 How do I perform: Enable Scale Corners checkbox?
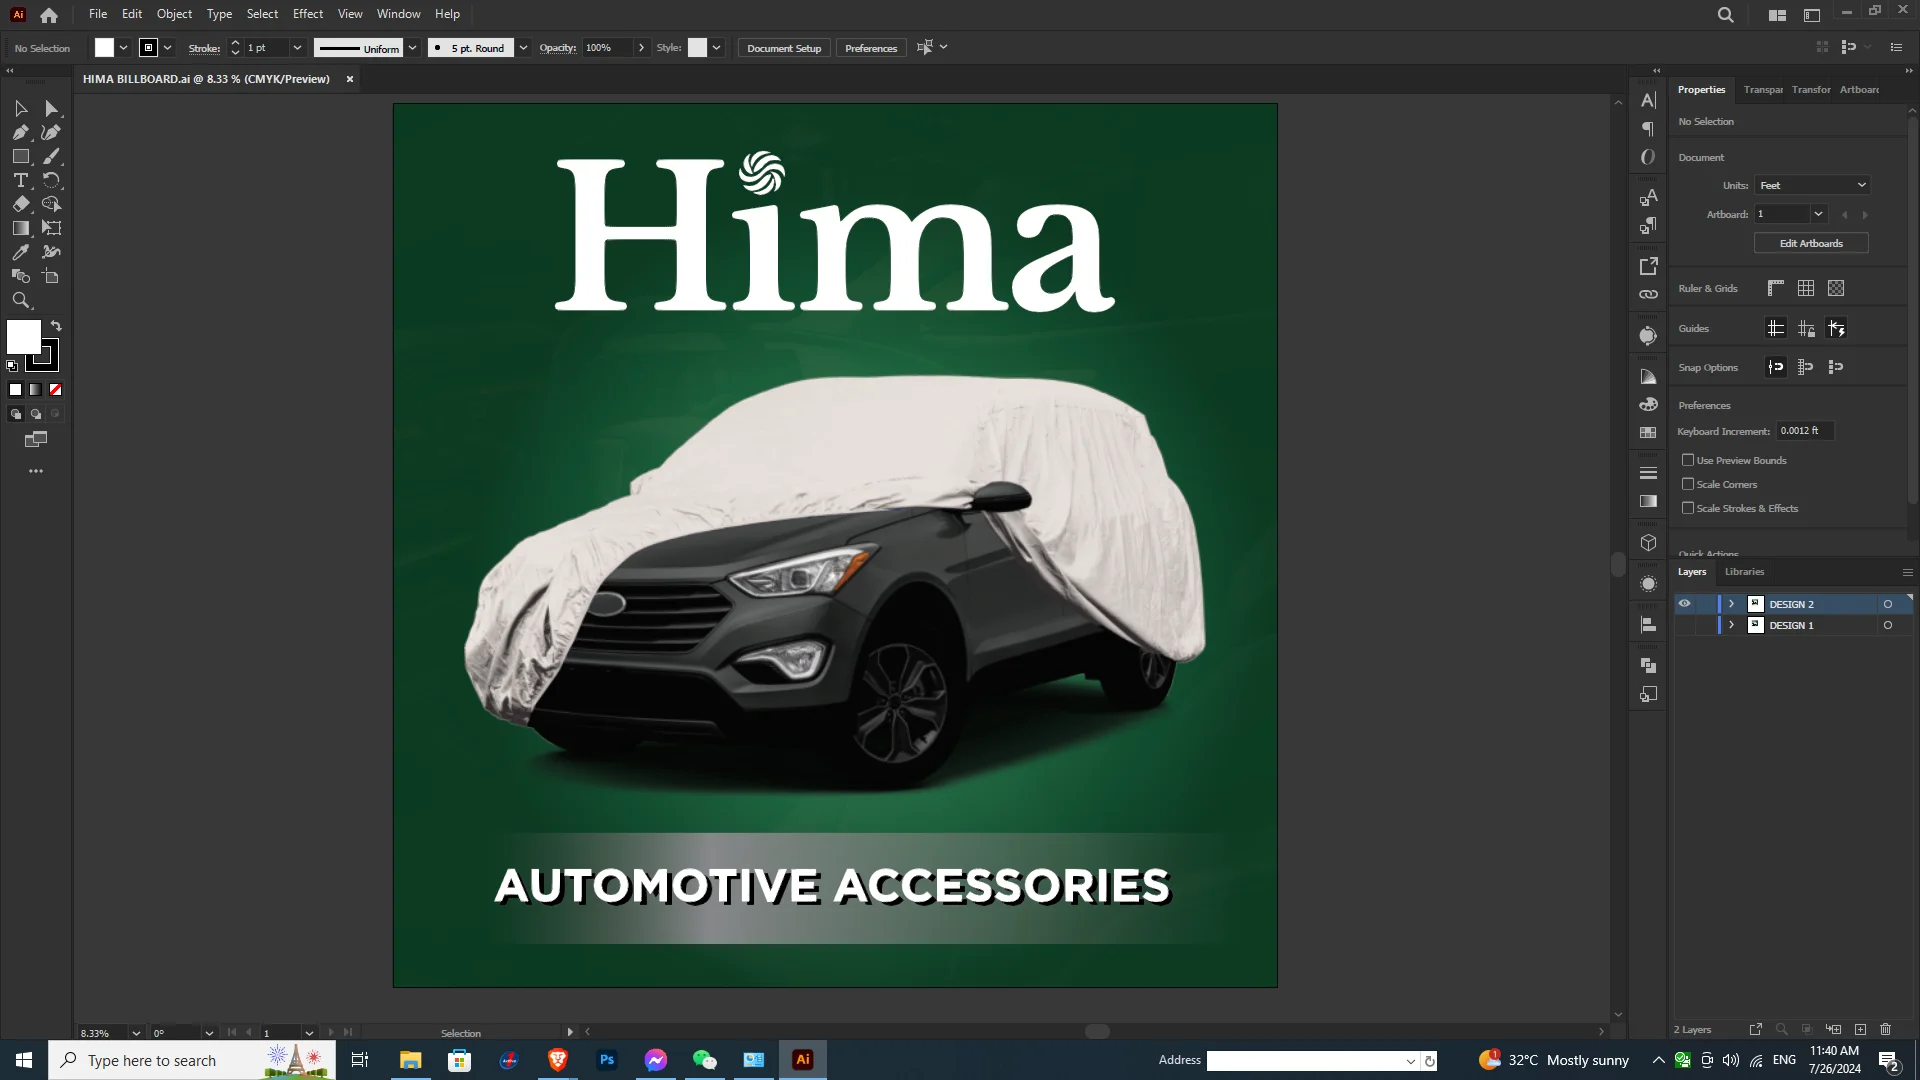click(x=1688, y=484)
